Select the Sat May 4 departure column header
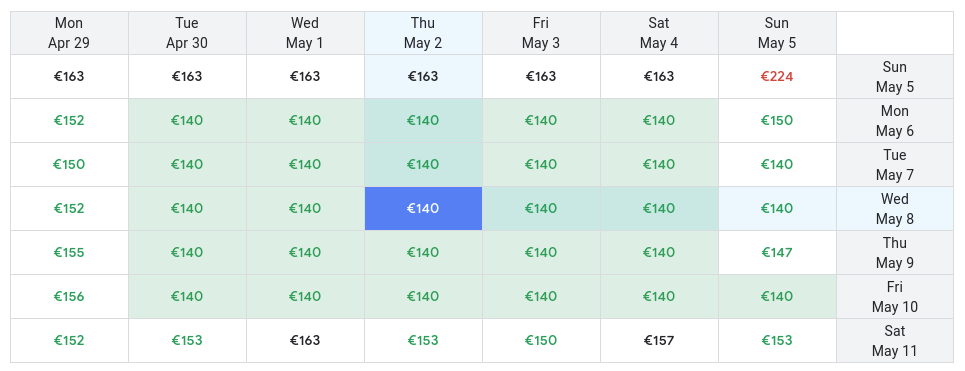The width and height of the screenshot is (965, 371). (659, 33)
